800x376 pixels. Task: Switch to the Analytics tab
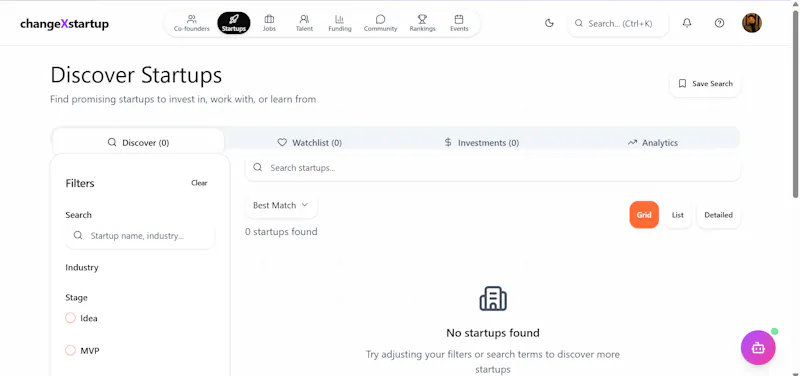tap(653, 143)
